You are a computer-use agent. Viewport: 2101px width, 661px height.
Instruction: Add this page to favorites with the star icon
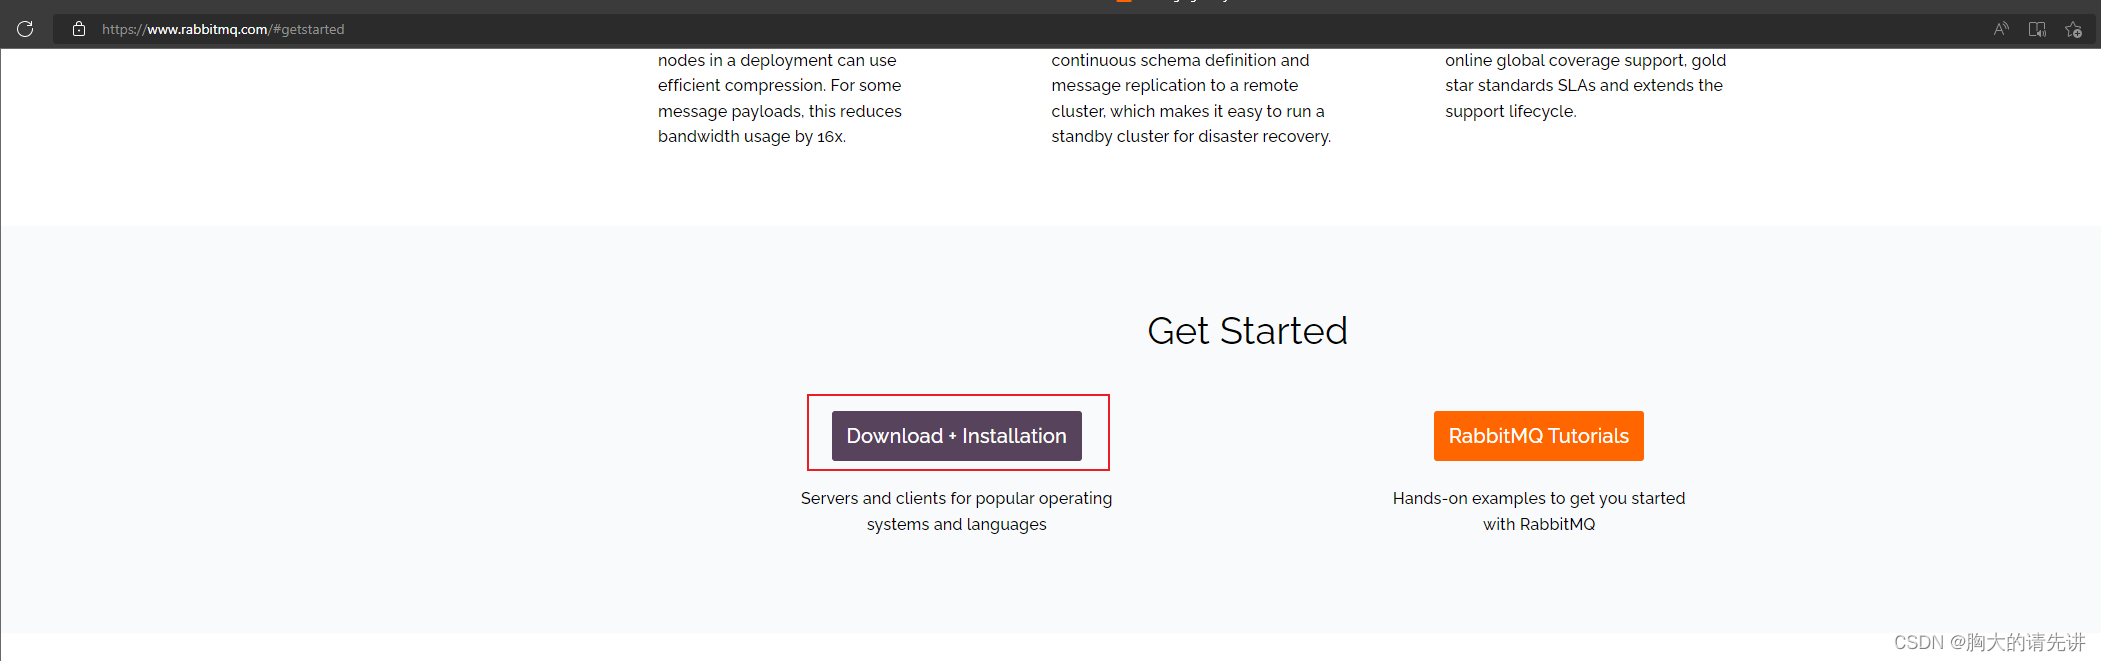point(2073,29)
